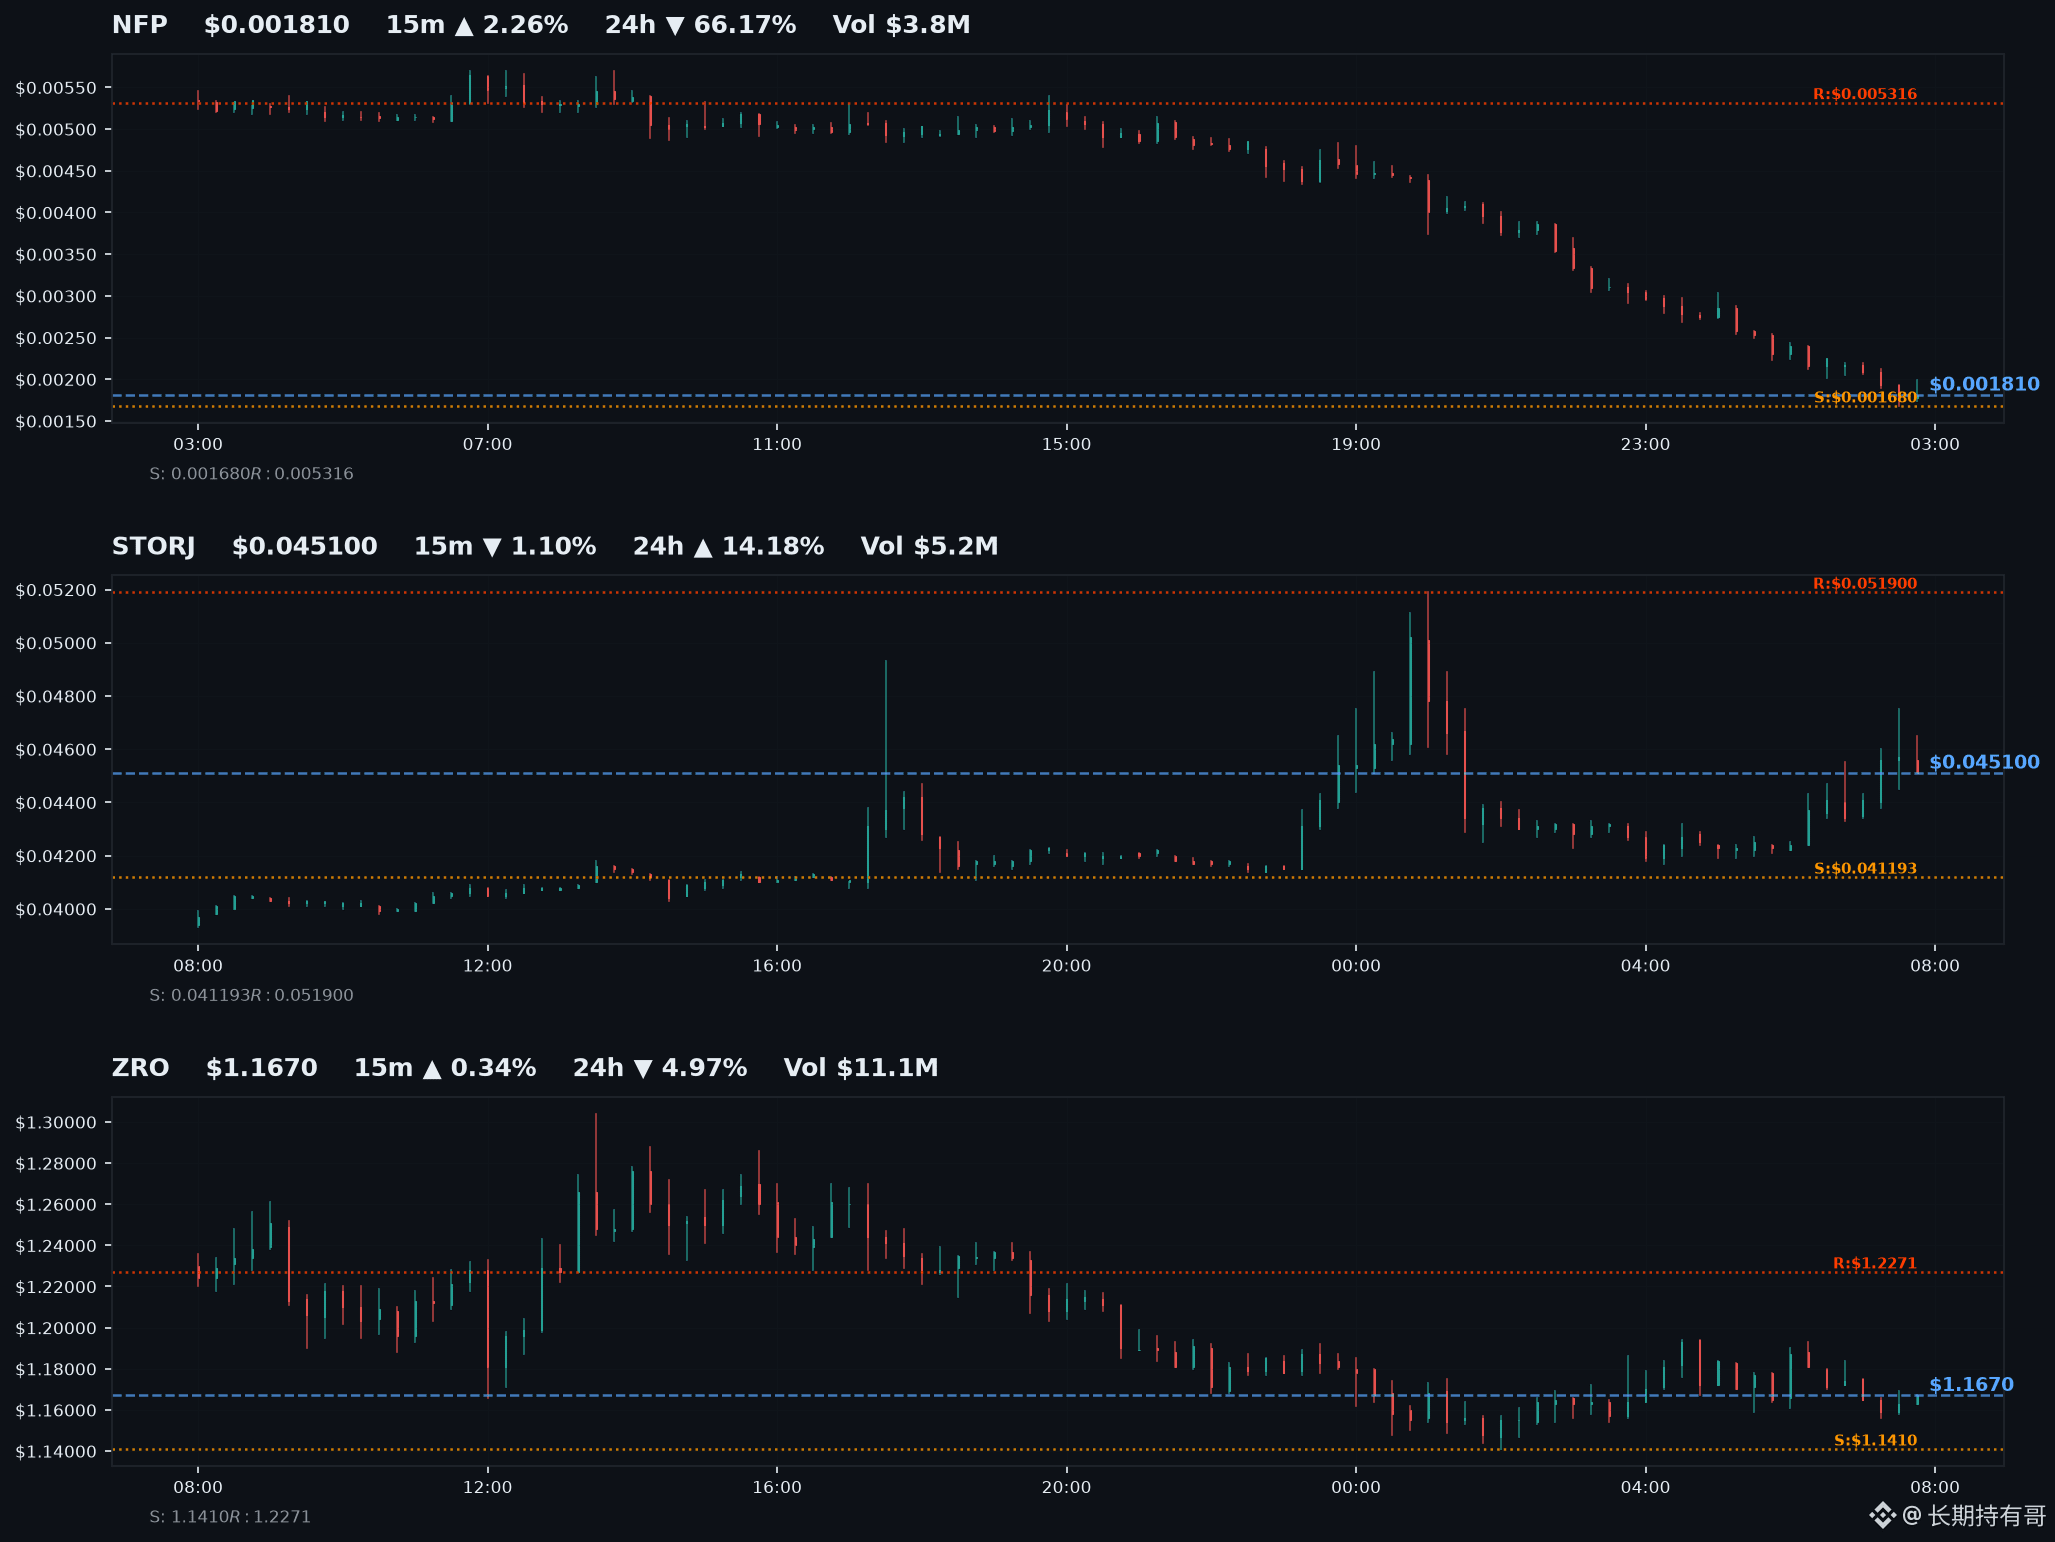Select the STORJ 24h 14.18% gain text

point(728,546)
